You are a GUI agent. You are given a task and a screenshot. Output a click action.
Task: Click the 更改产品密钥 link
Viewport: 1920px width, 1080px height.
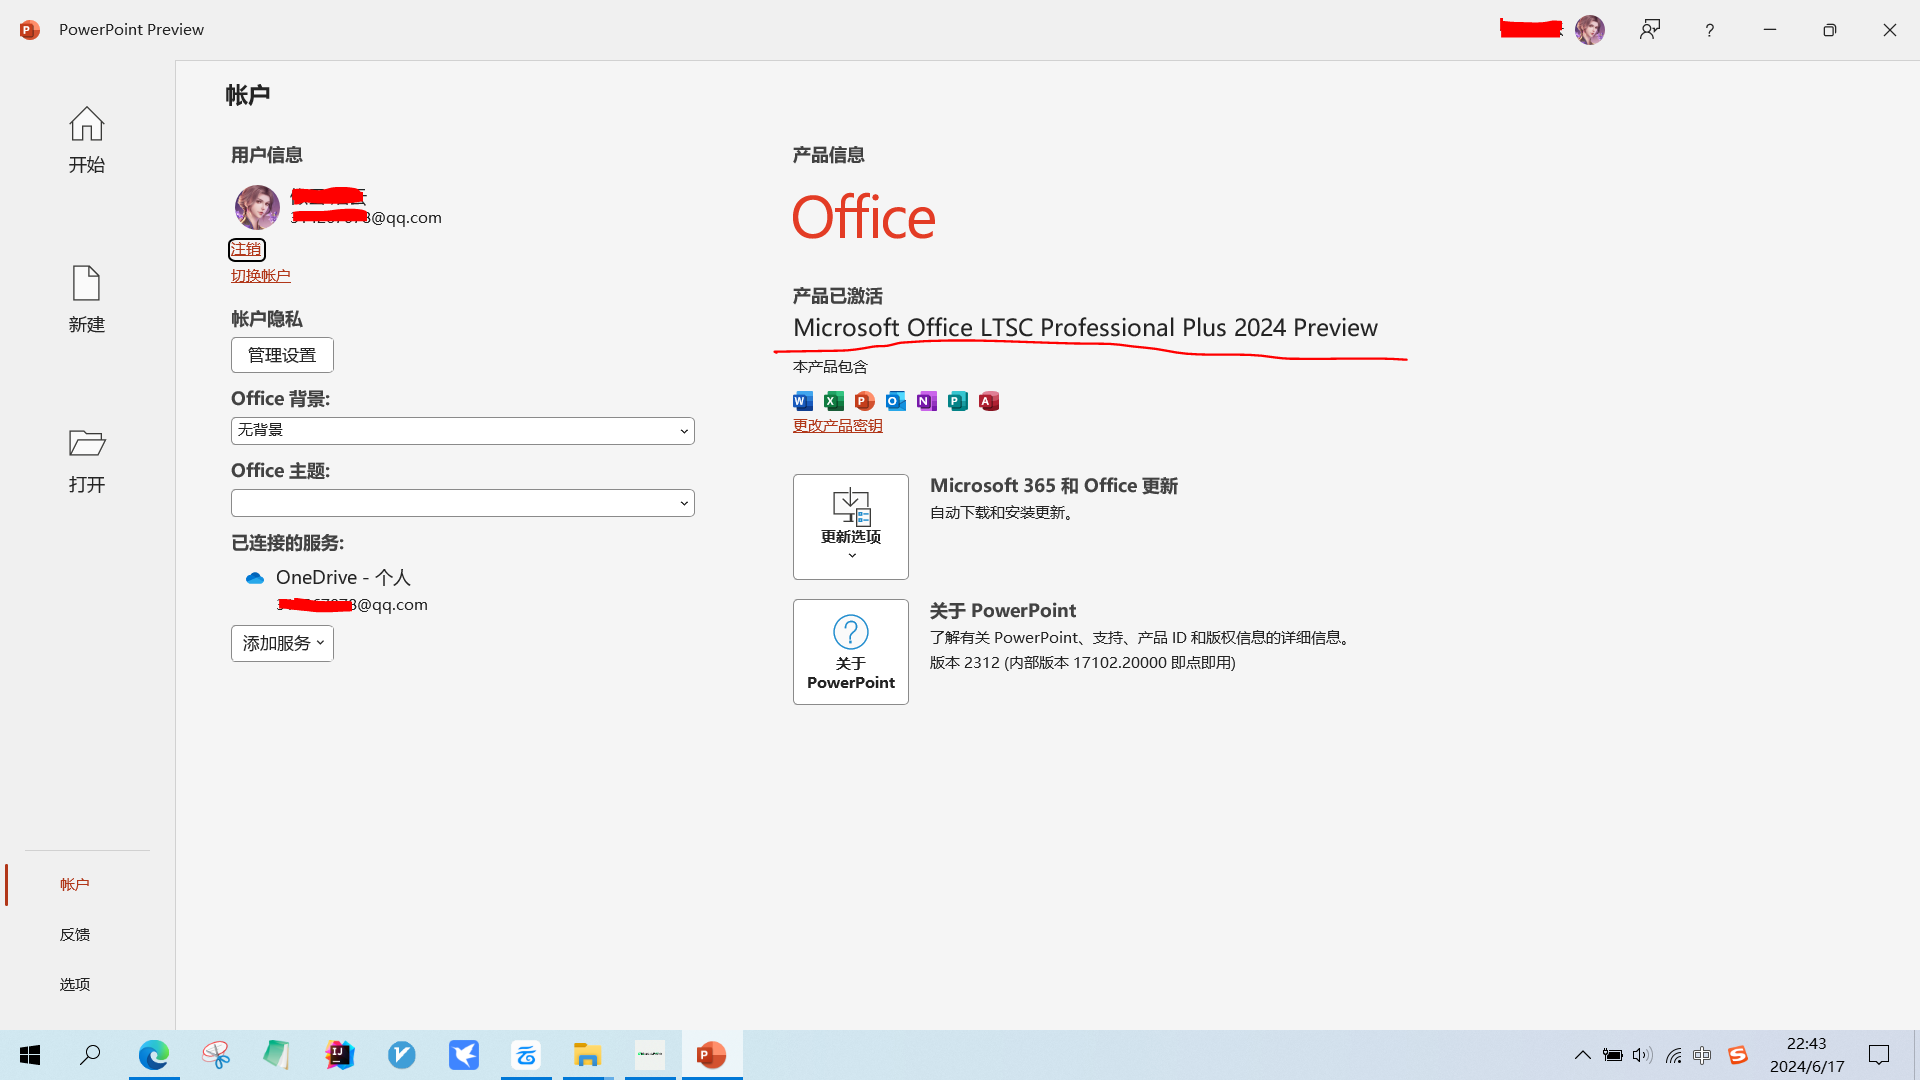(x=837, y=426)
